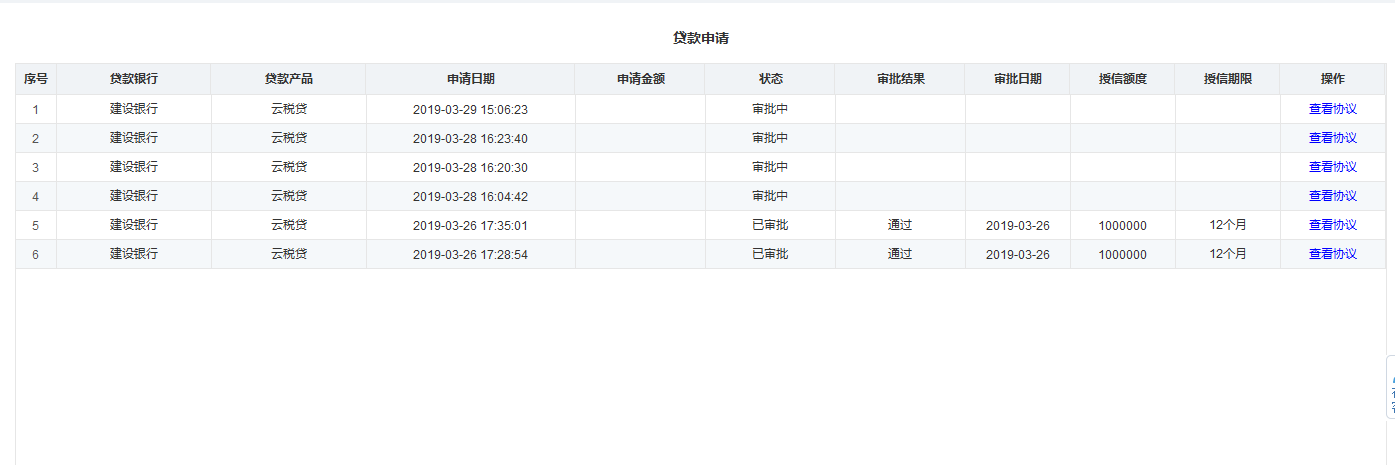Click the 审批结果 column header
Screen dimensions: 1395x465
900,79
